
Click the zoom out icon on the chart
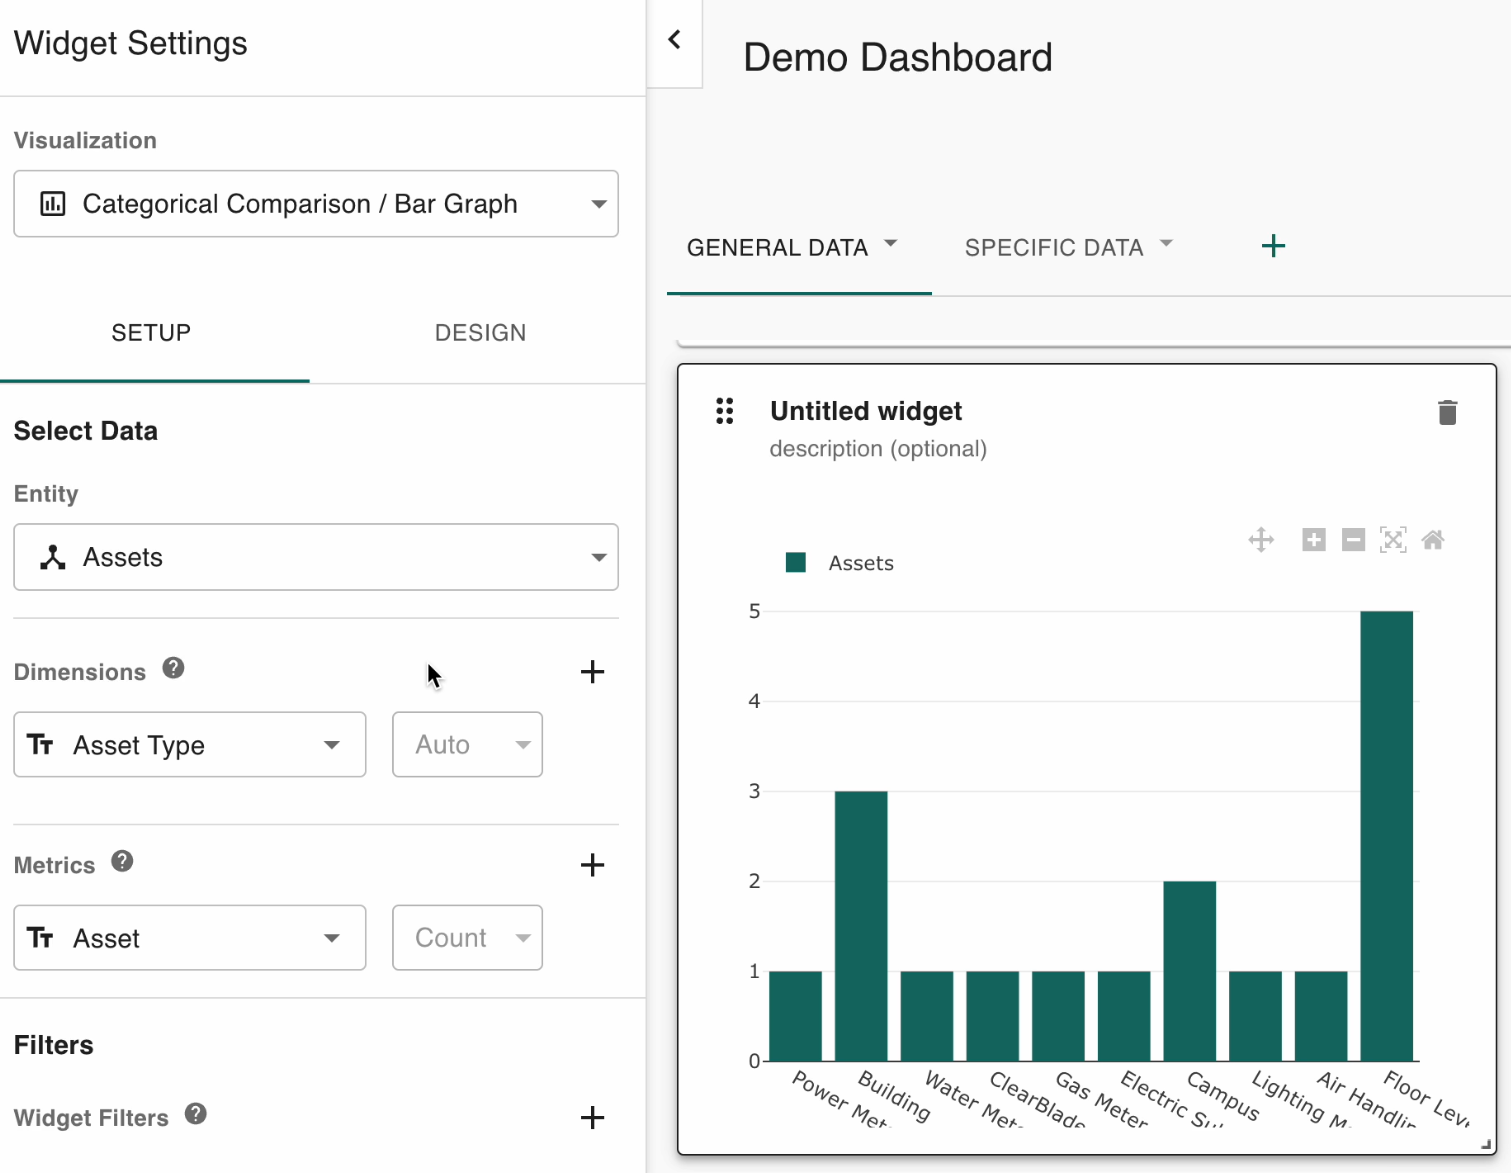click(1353, 540)
